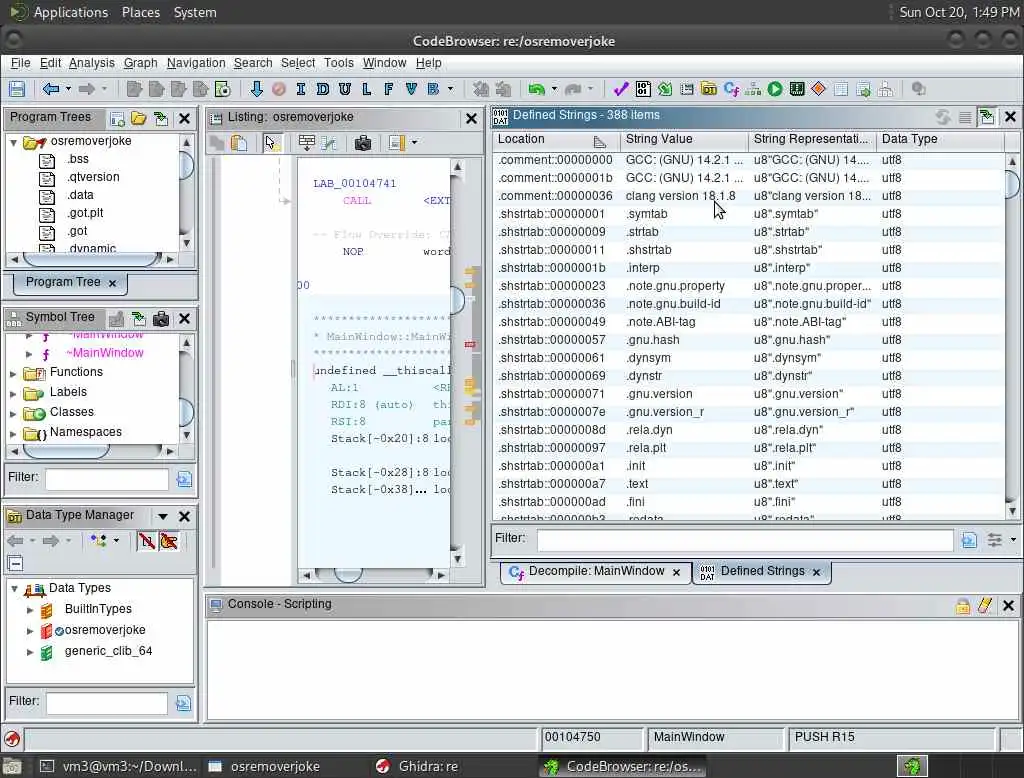Expand the Functions folder in Symbol Tree
This screenshot has height=778, width=1024.
click(x=13, y=374)
